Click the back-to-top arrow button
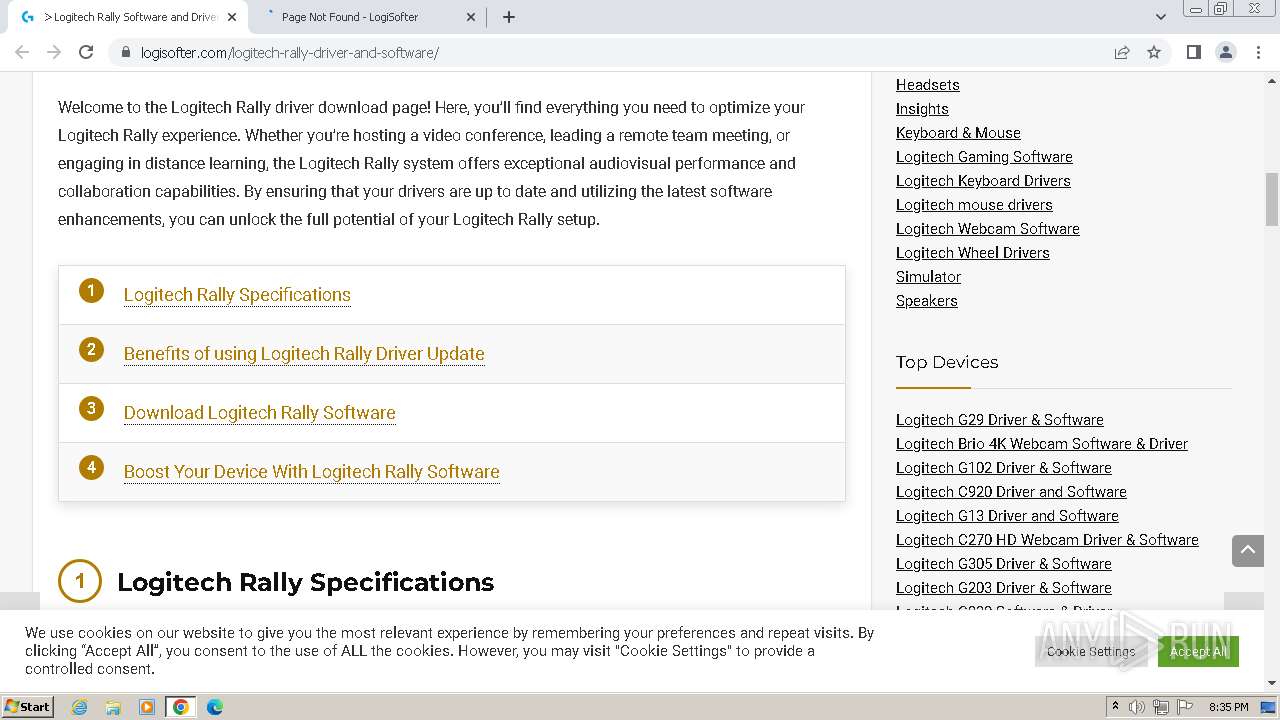 (1248, 550)
